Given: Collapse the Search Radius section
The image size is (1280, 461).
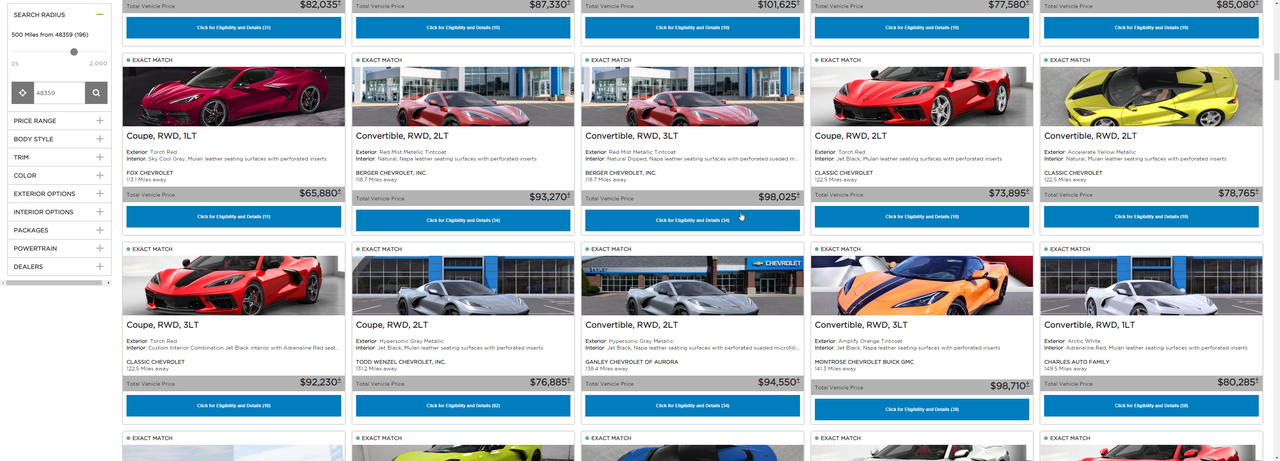Looking at the screenshot, I should pyautogui.click(x=100, y=15).
